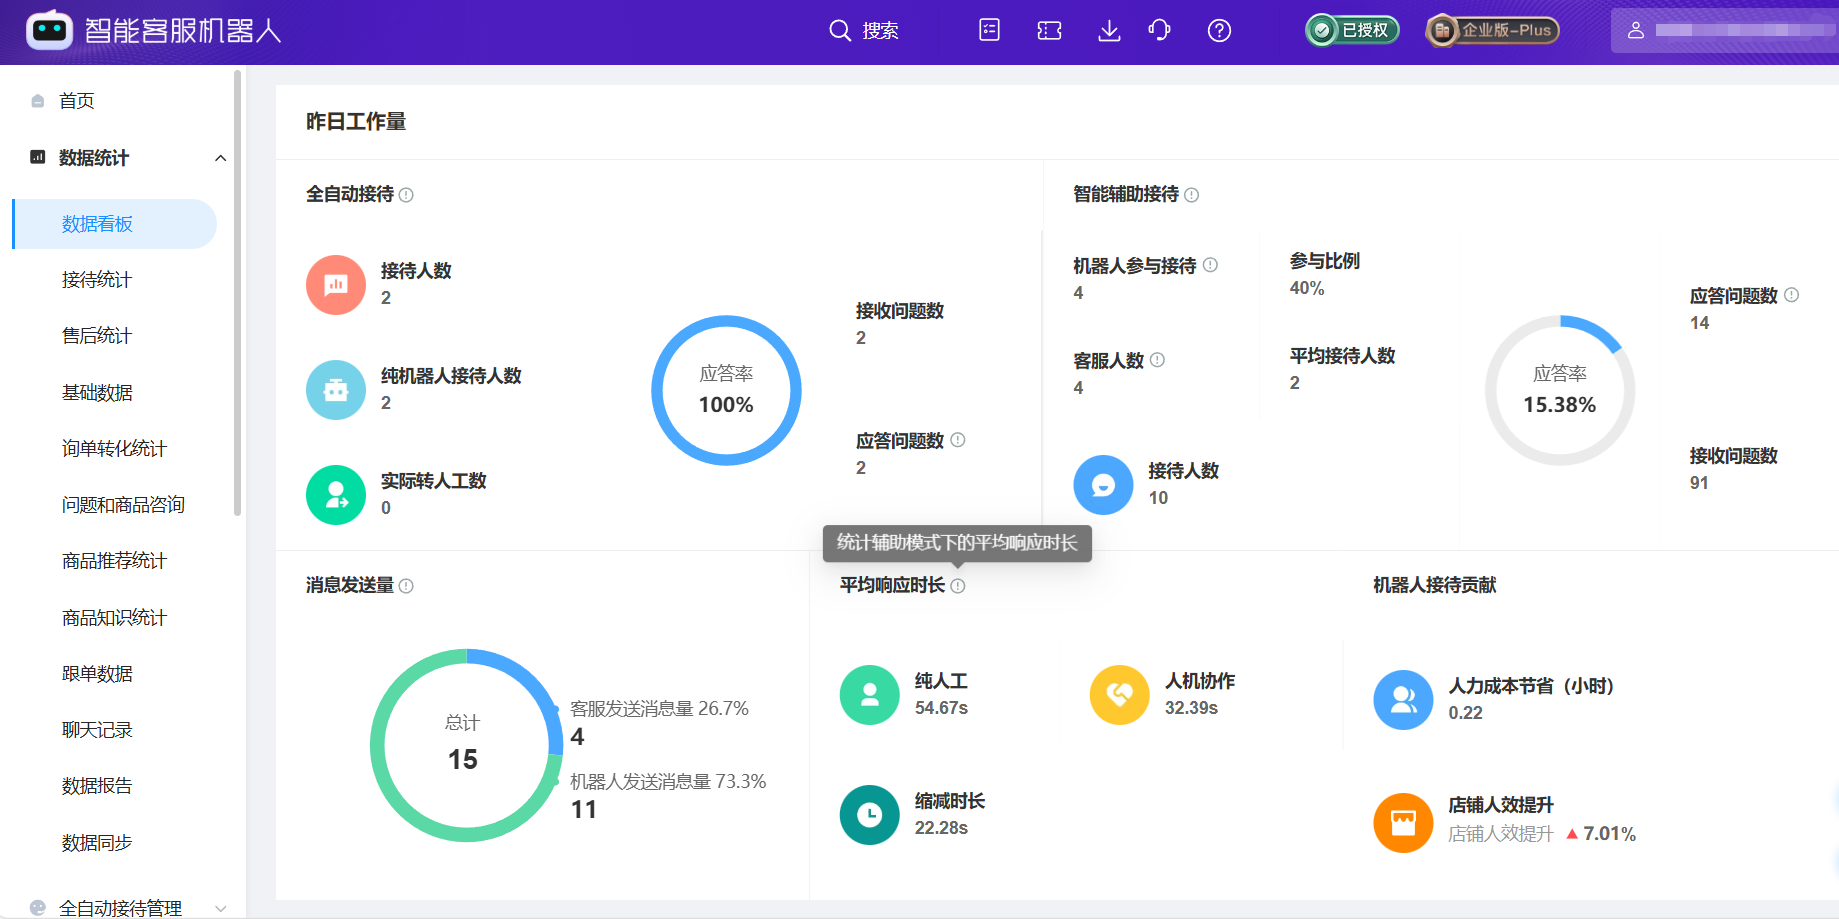Click the sidebar vertical scrollbar
Image resolution: width=1839 pixels, height=919 pixels.
click(x=237, y=293)
